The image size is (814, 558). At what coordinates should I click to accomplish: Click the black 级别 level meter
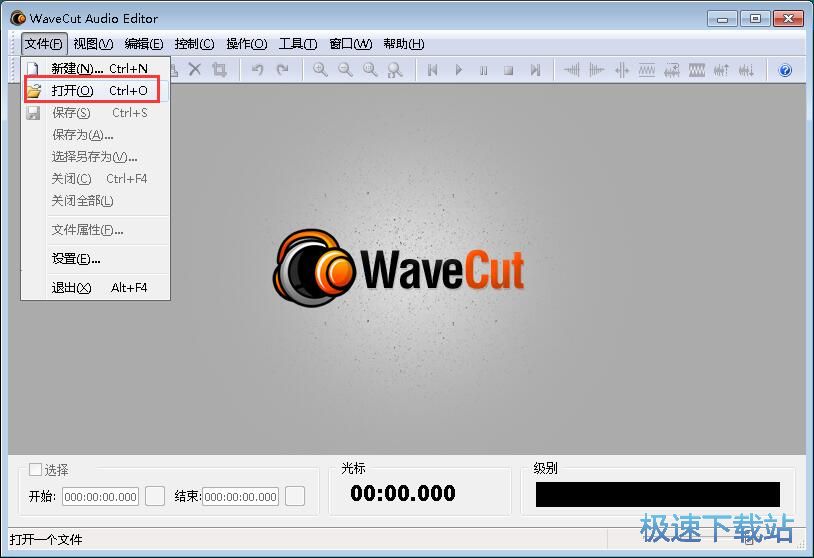[658, 494]
